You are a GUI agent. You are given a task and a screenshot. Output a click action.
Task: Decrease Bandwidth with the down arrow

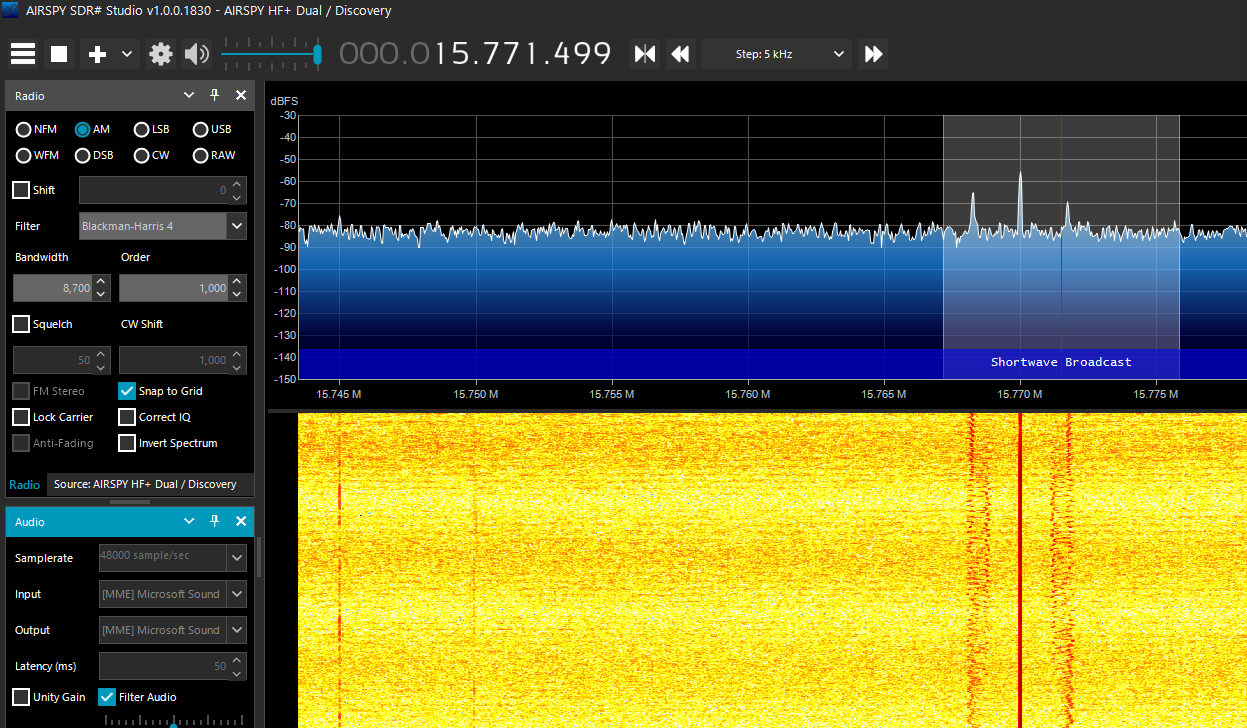101,295
